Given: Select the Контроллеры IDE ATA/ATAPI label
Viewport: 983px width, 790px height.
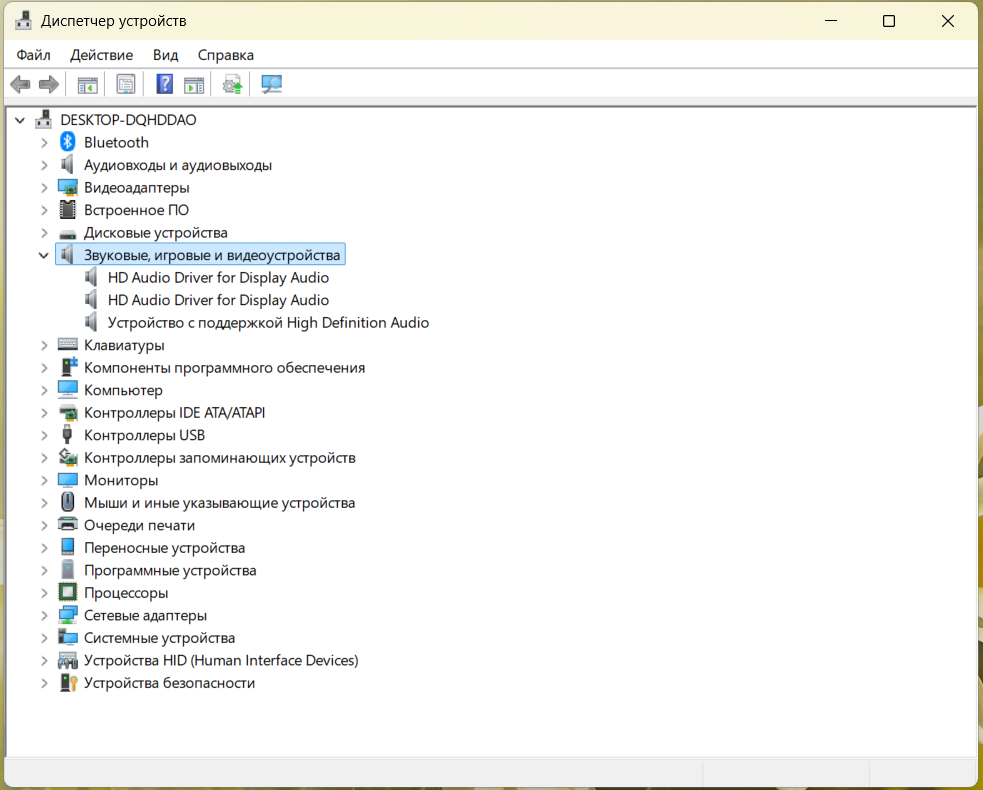Looking at the screenshot, I should point(174,413).
